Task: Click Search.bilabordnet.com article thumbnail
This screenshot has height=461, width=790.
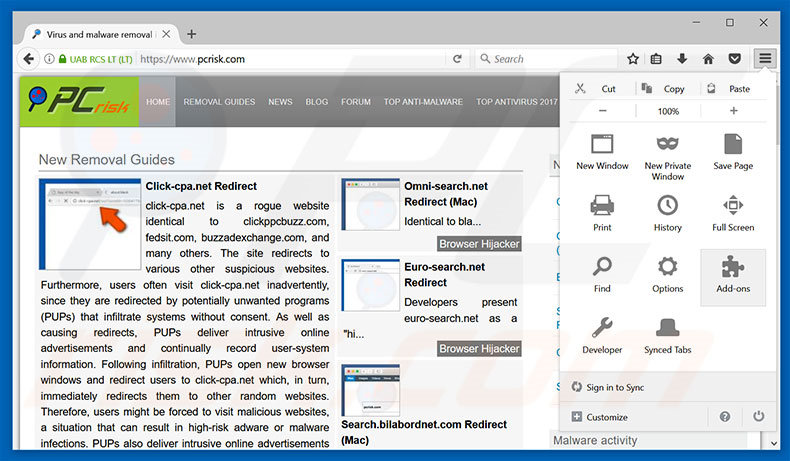Action: [x=370, y=390]
